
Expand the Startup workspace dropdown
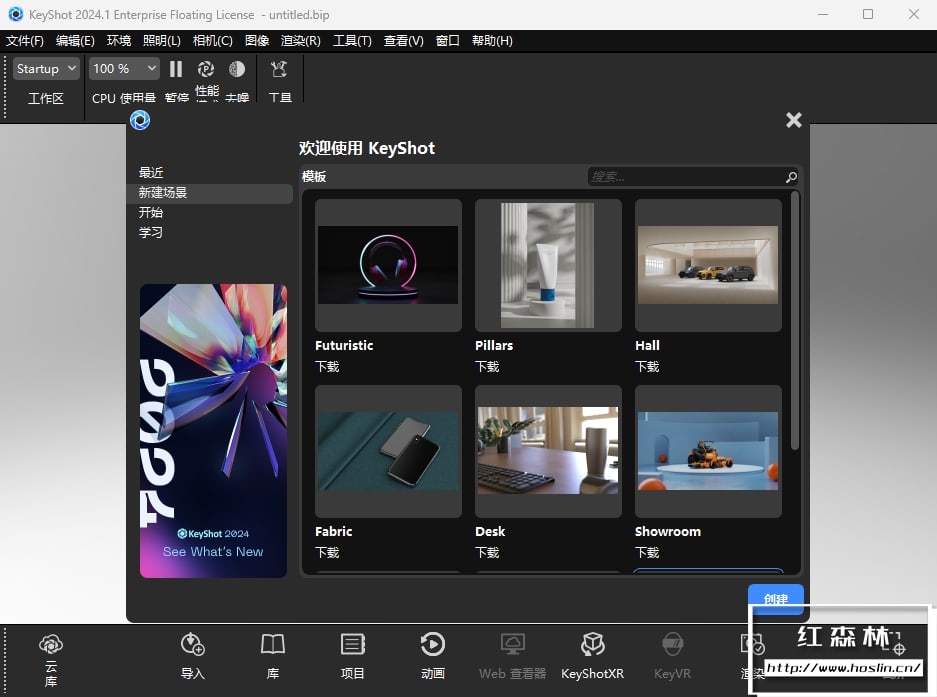pos(46,69)
